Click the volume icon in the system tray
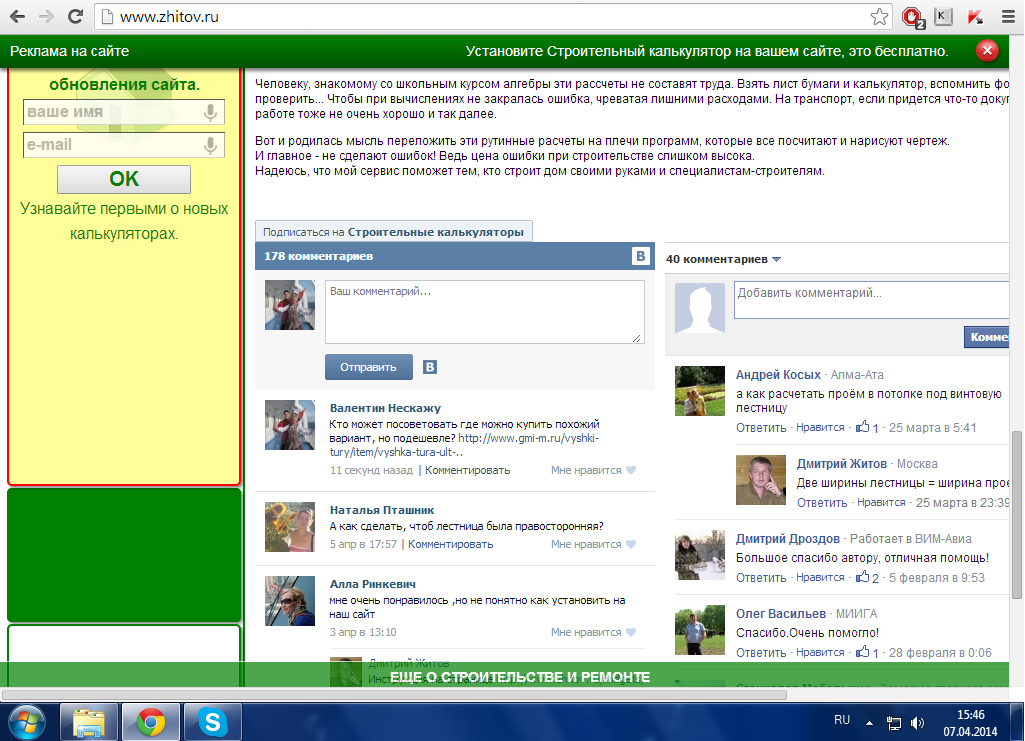The height and width of the screenshot is (741, 1025). pyautogui.click(x=918, y=723)
